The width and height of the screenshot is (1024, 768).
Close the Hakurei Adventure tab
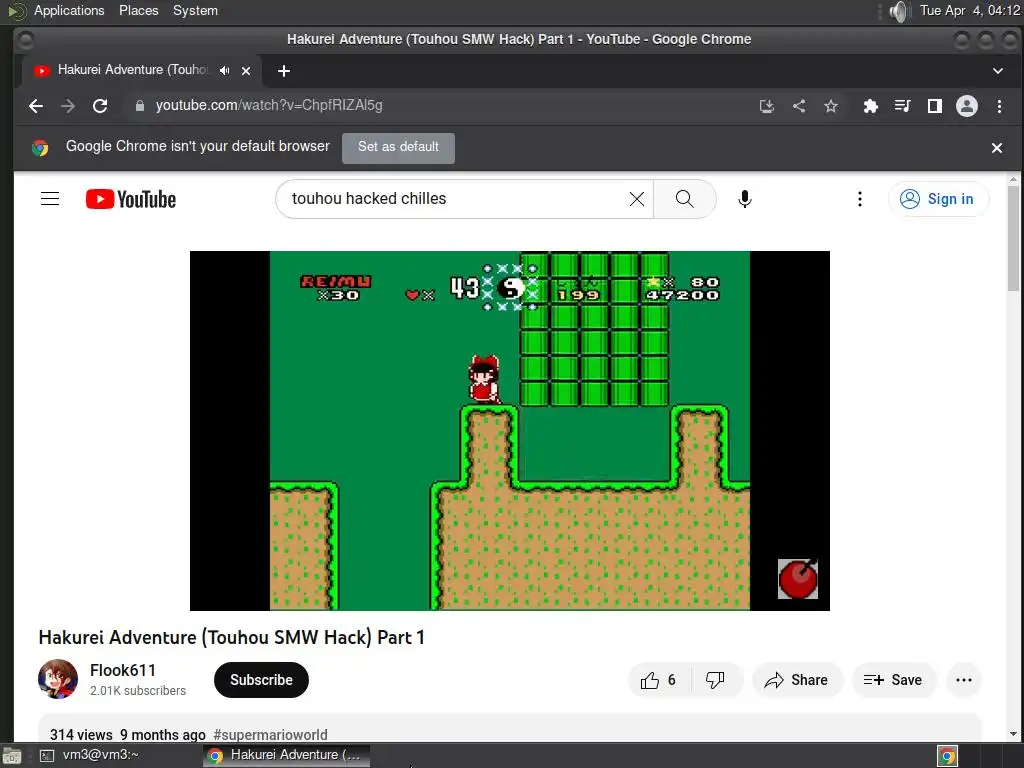pos(246,71)
